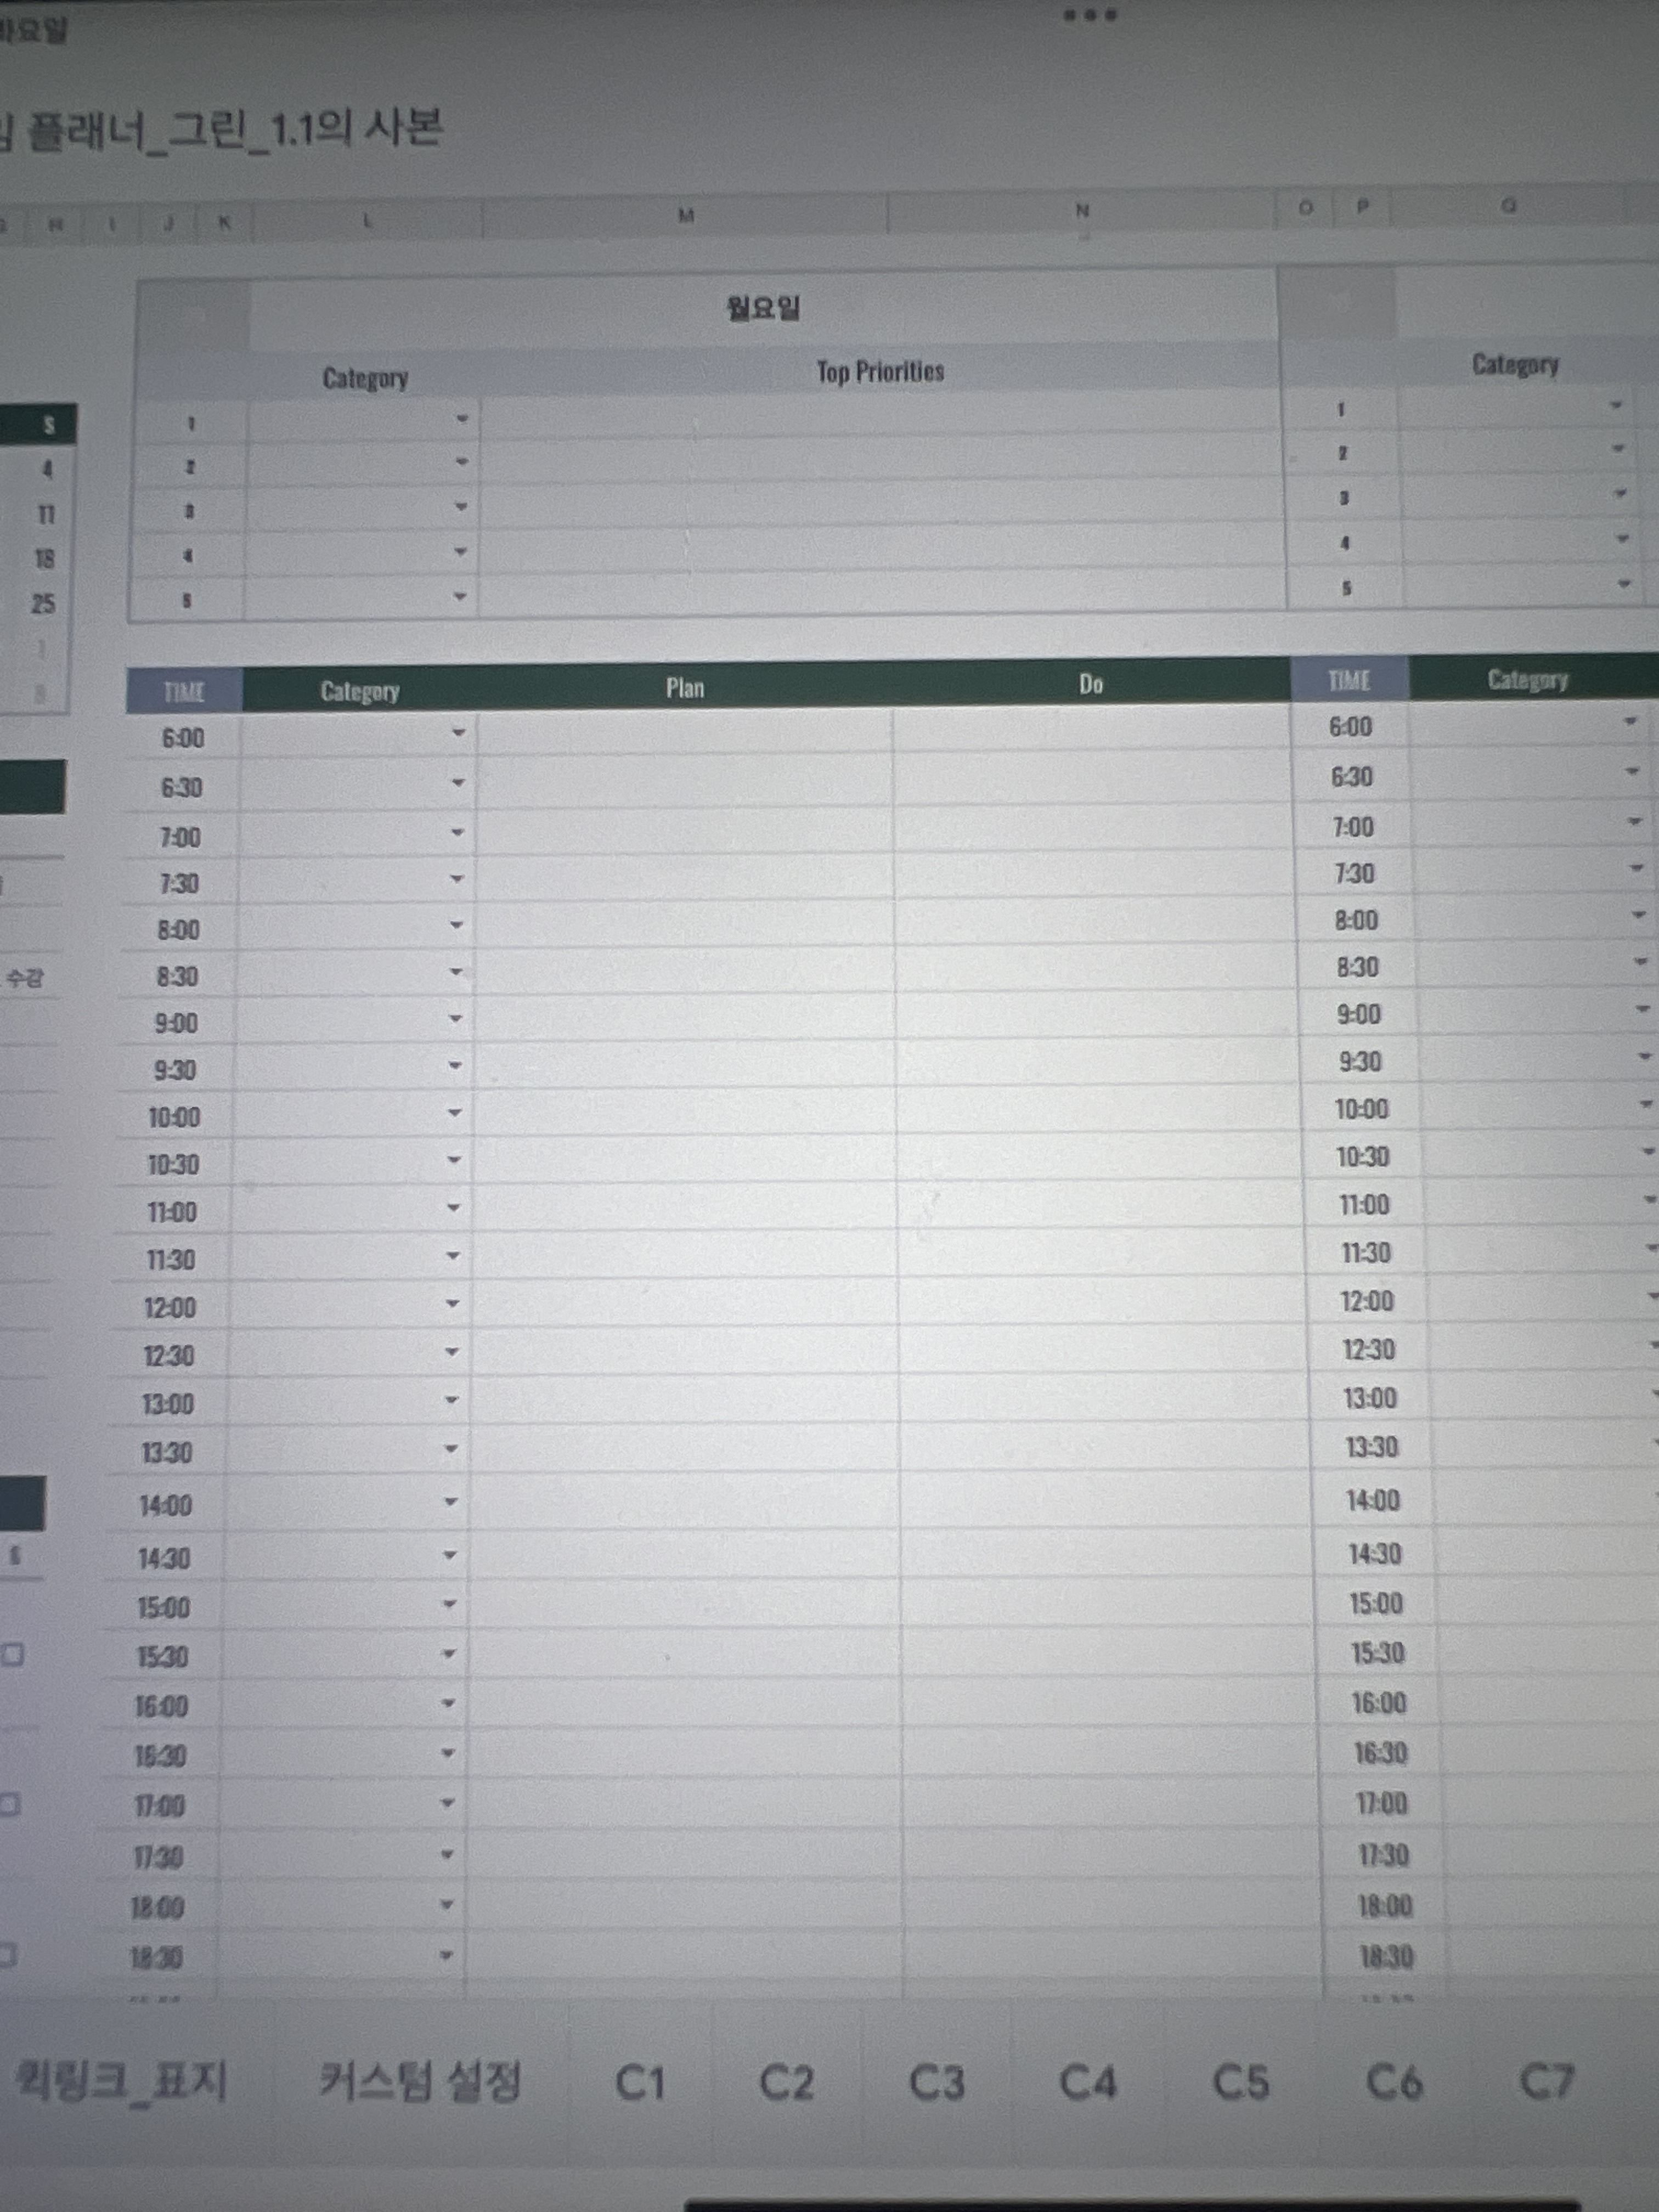Screen dimensions: 1659x2212
Task: Open Category dropdown for Monday priority 1
Action: [461, 419]
